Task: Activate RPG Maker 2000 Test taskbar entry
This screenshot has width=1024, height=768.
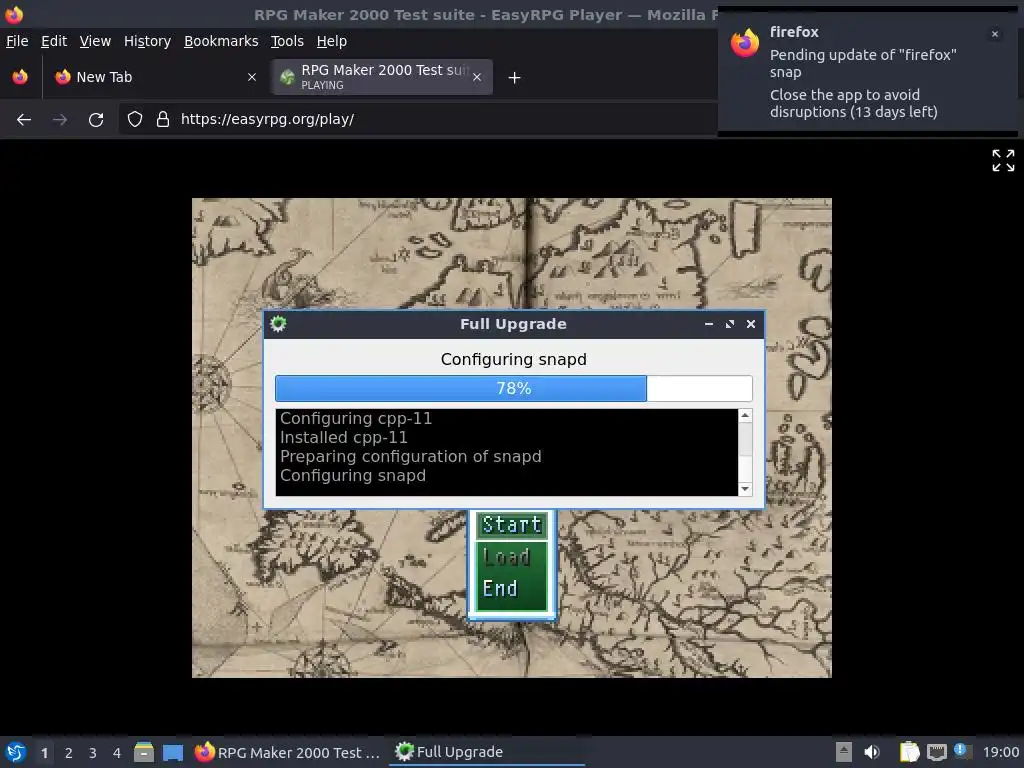Action: coord(287,752)
